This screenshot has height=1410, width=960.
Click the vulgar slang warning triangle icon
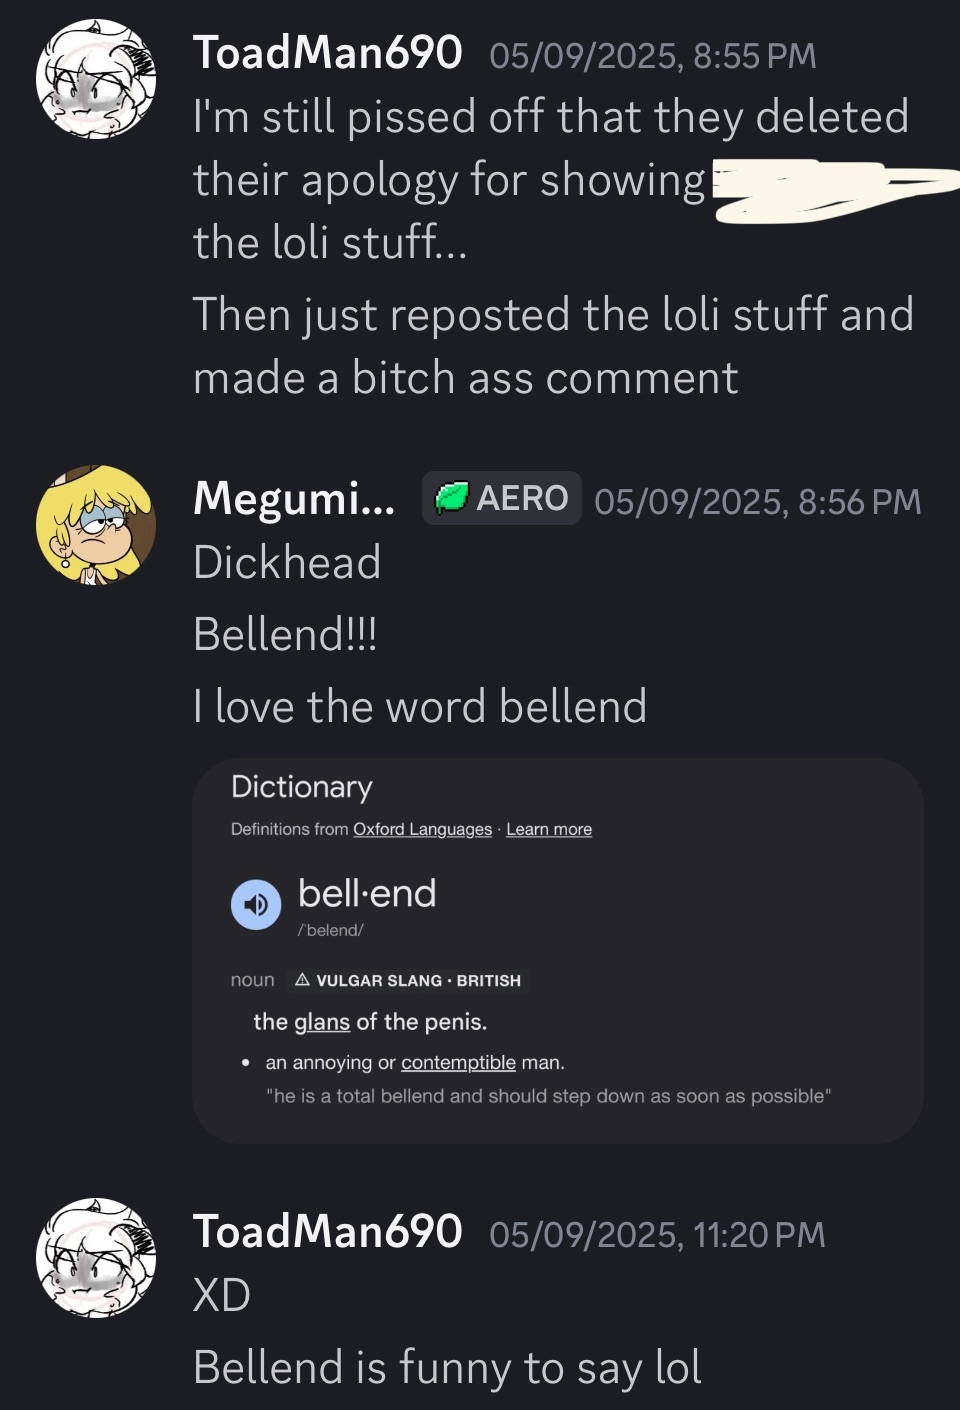click(x=302, y=980)
